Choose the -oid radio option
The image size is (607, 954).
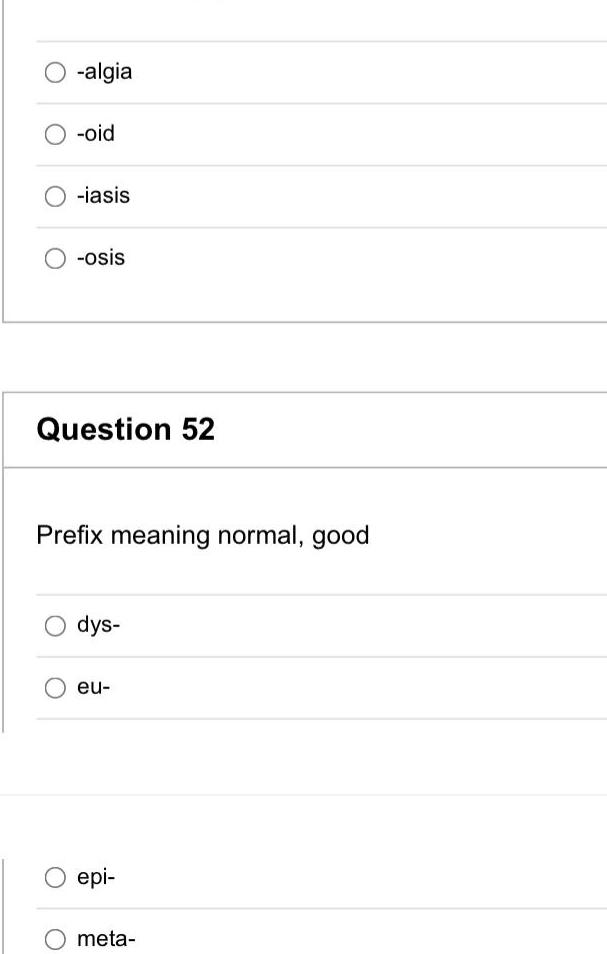54,134
